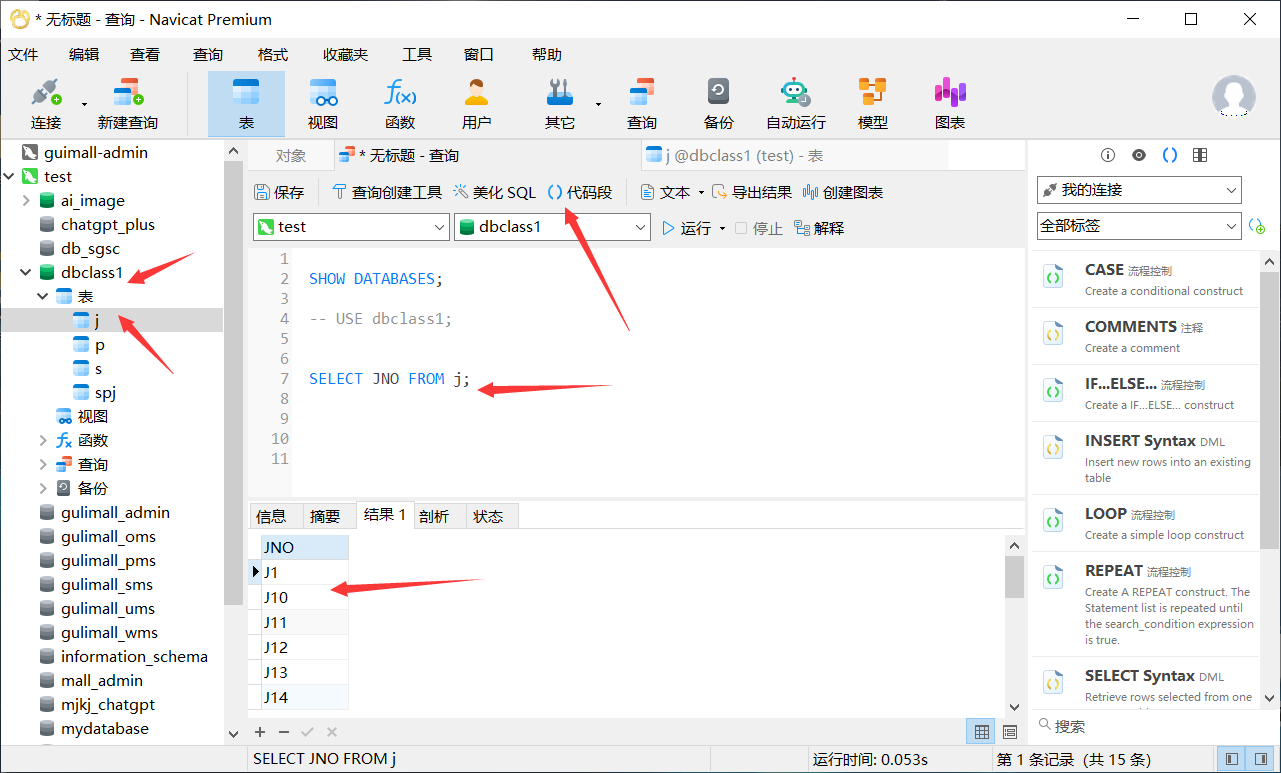Toggle the eye preview icon in right panel
The height and width of the screenshot is (773, 1281).
pyautogui.click(x=1138, y=155)
